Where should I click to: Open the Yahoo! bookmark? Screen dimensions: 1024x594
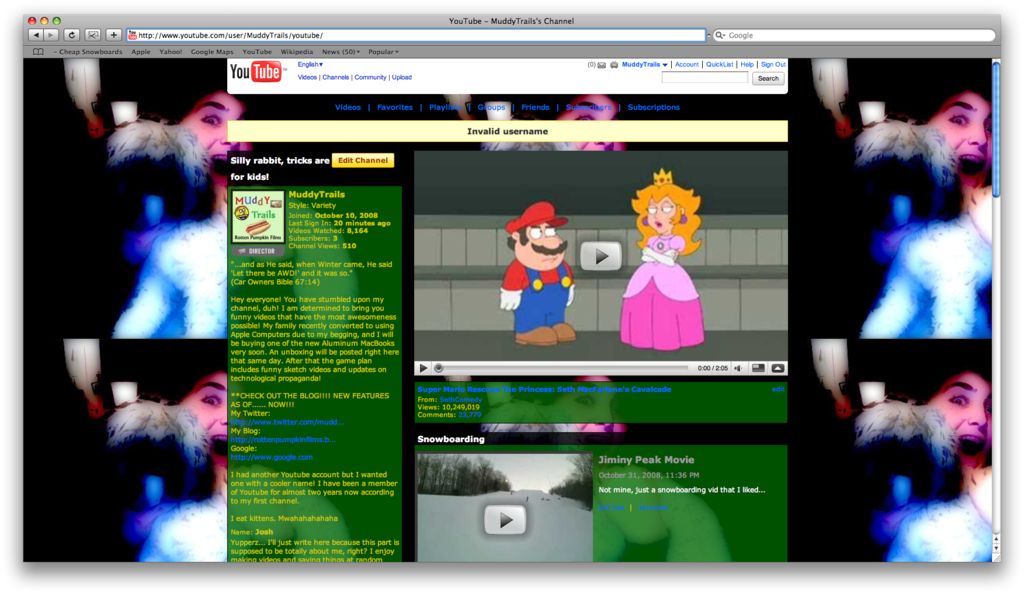[x=170, y=52]
